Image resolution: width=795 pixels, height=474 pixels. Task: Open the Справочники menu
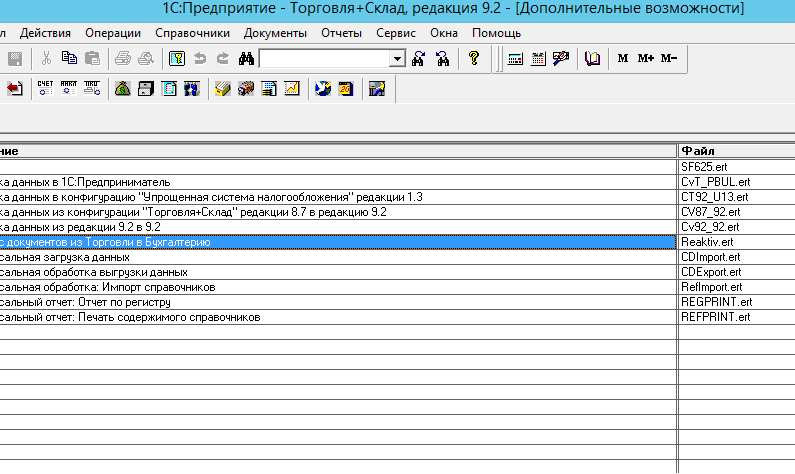[192, 33]
